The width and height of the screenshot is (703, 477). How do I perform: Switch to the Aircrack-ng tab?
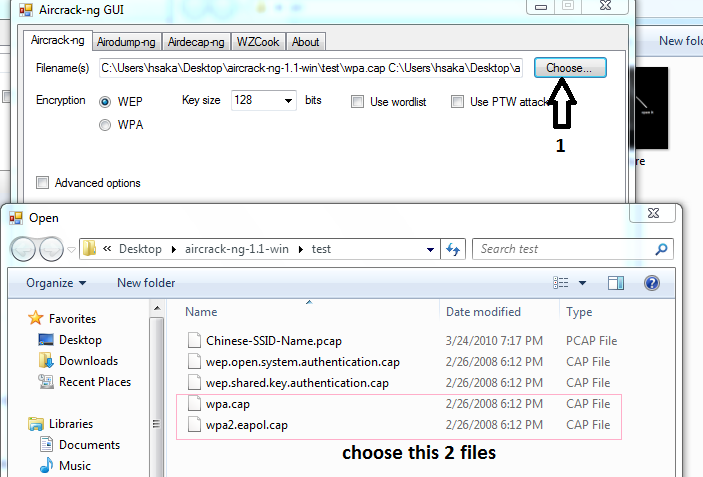pyautogui.click(x=57, y=40)
